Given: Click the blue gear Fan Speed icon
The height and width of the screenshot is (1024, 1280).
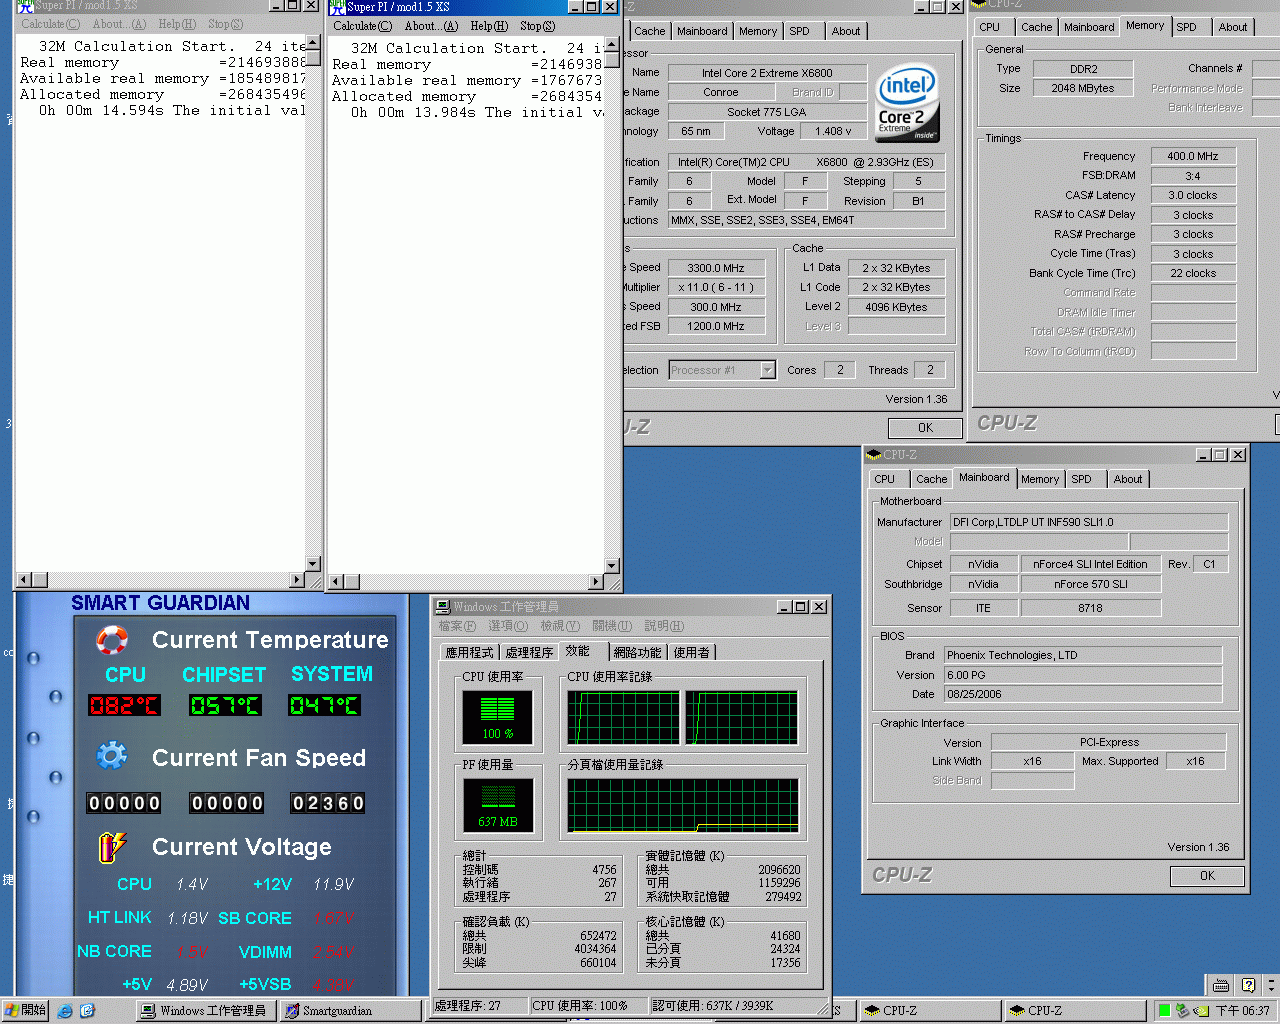Looking at the screenshot, I should point(111,756).
